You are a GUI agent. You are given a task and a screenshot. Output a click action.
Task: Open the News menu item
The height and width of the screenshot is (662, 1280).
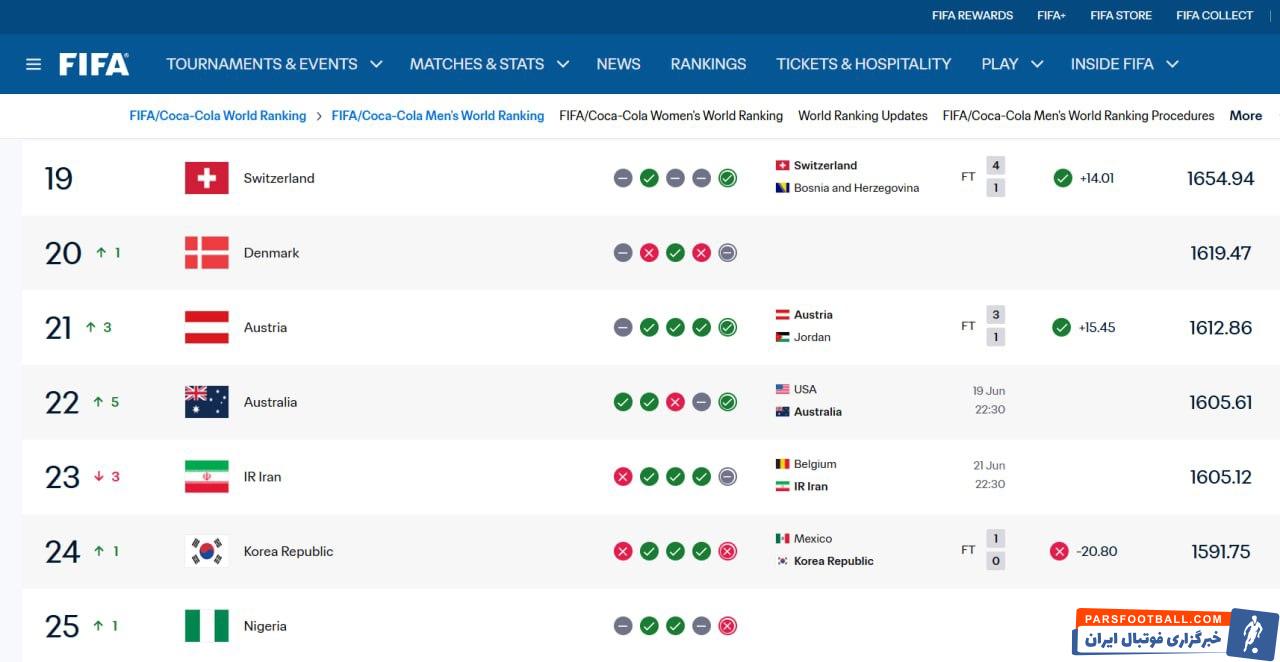(618, 64)
